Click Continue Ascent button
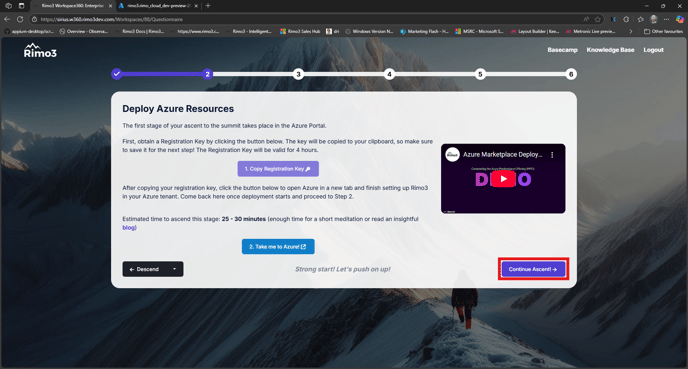688x369 pixels. pyautogui.click(x=533, y=269)
